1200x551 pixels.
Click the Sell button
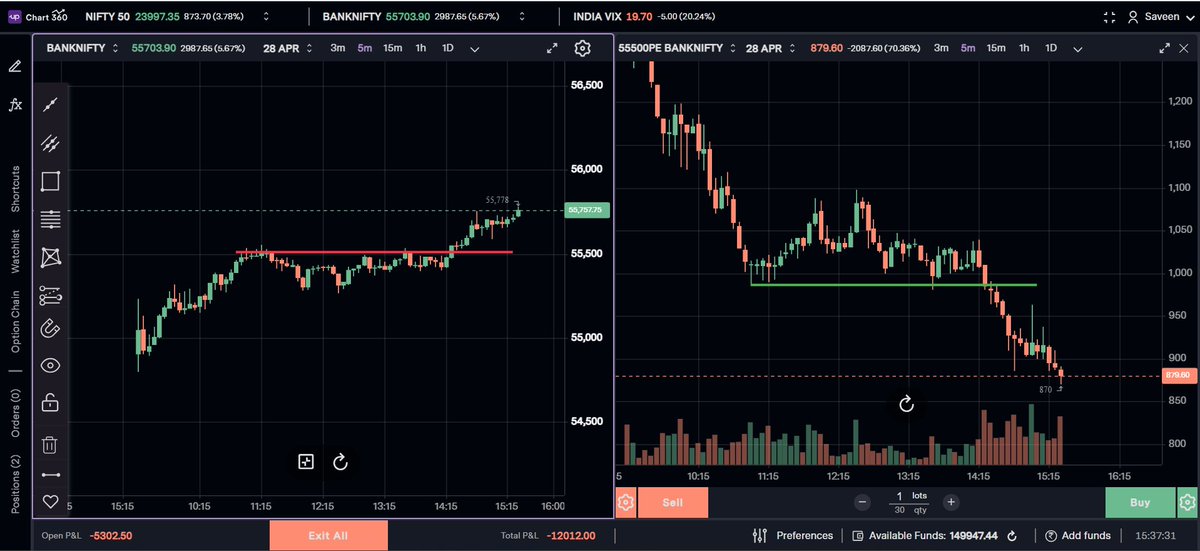[x=673, y=502]
